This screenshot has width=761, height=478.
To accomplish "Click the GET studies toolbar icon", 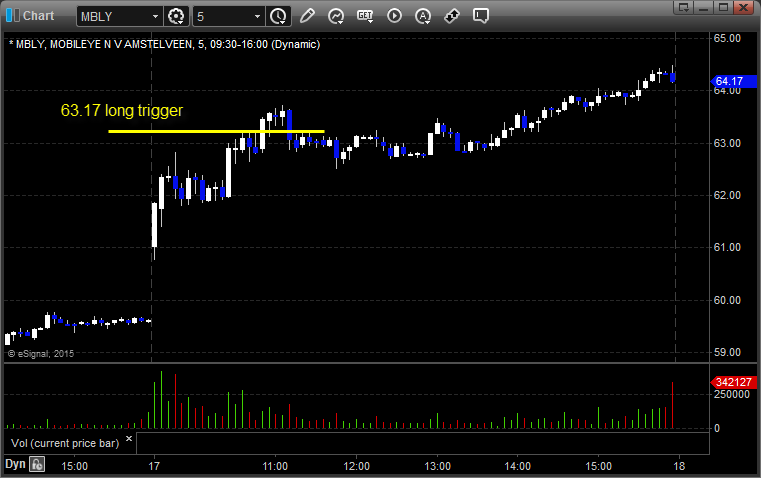I will tap(365, 16).
